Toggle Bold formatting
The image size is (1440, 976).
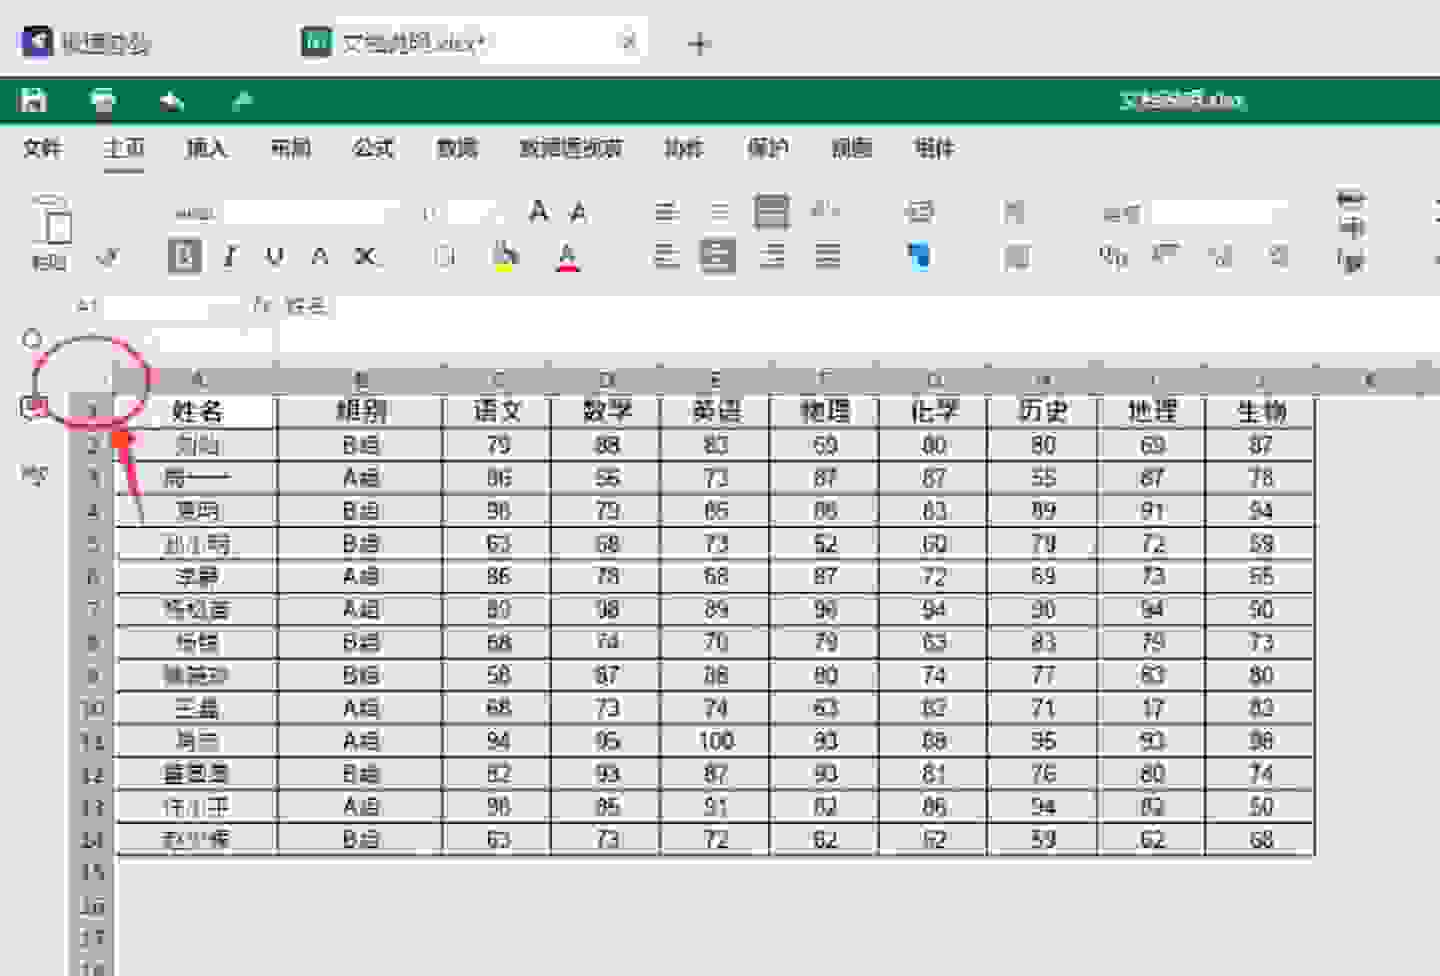coord(185,256)
